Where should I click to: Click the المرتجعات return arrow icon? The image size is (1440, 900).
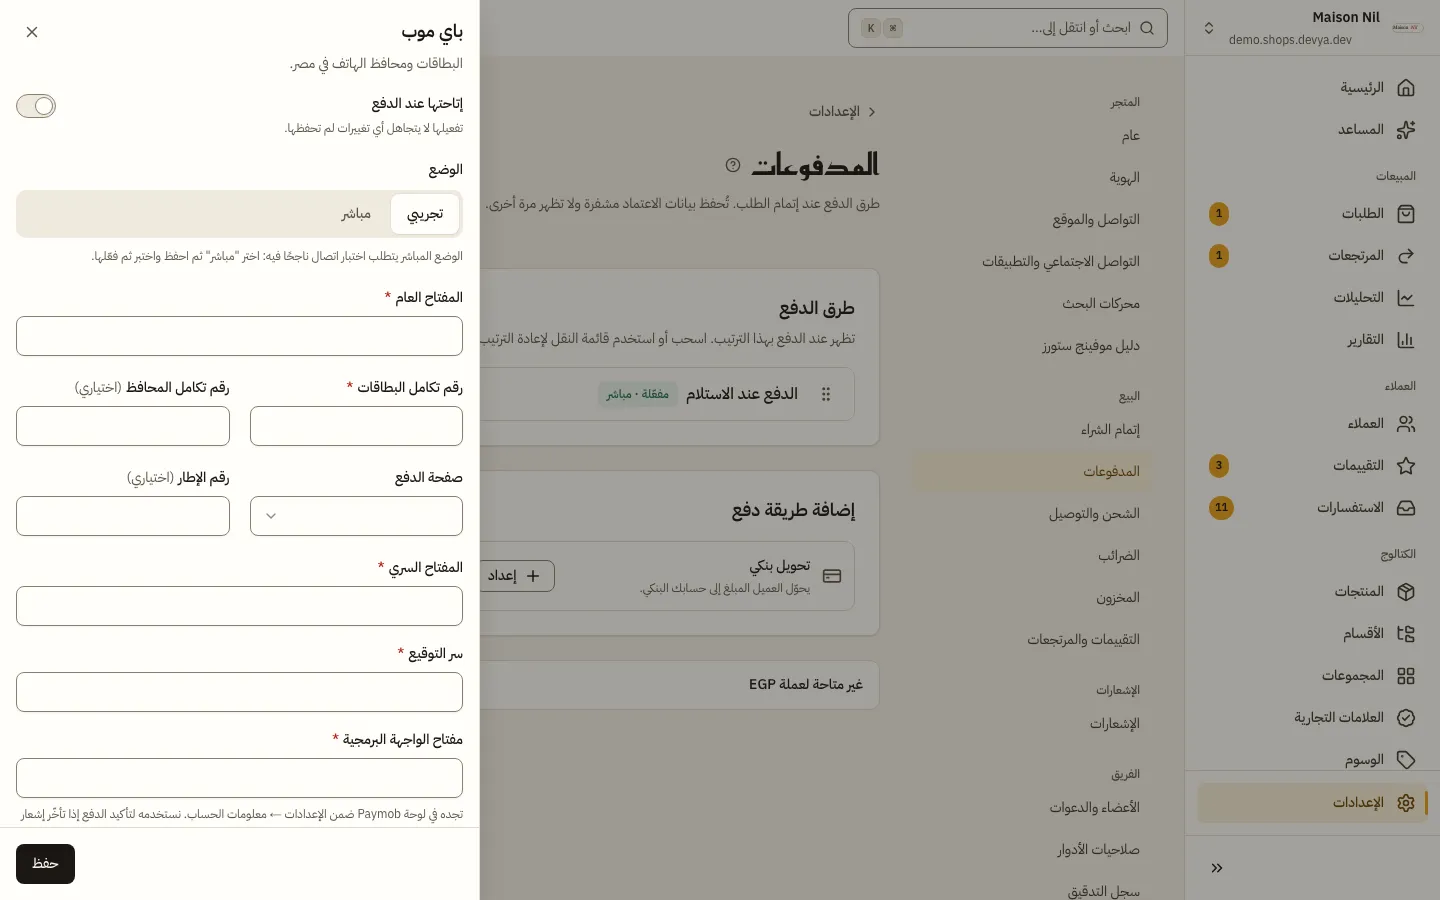click(x=1406, y=256)
